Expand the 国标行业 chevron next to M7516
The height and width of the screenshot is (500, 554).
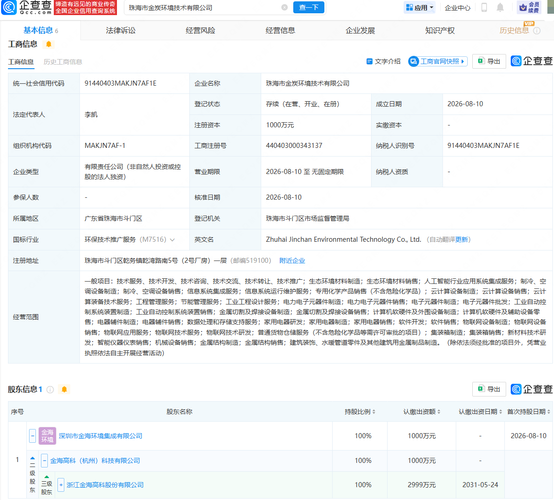172,240
